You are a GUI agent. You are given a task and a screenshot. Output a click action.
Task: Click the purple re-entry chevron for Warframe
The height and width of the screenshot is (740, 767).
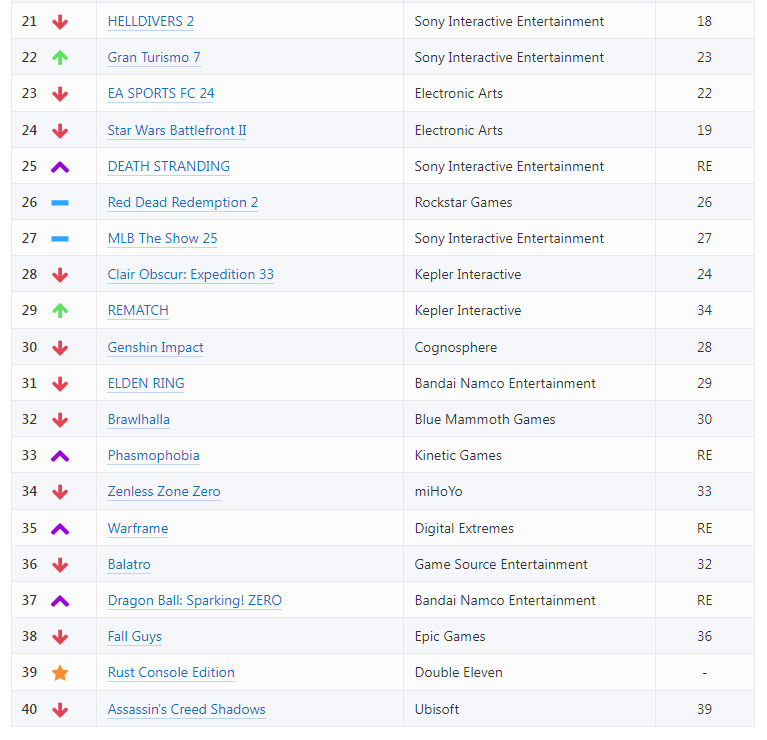[60, 529]
